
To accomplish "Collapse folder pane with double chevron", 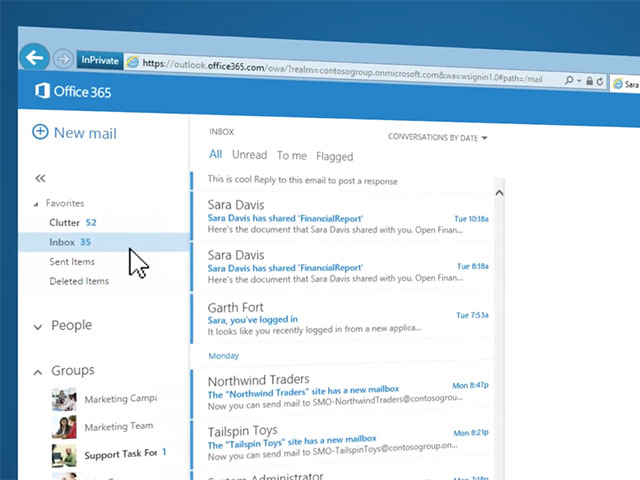I will tap(40, 178).
